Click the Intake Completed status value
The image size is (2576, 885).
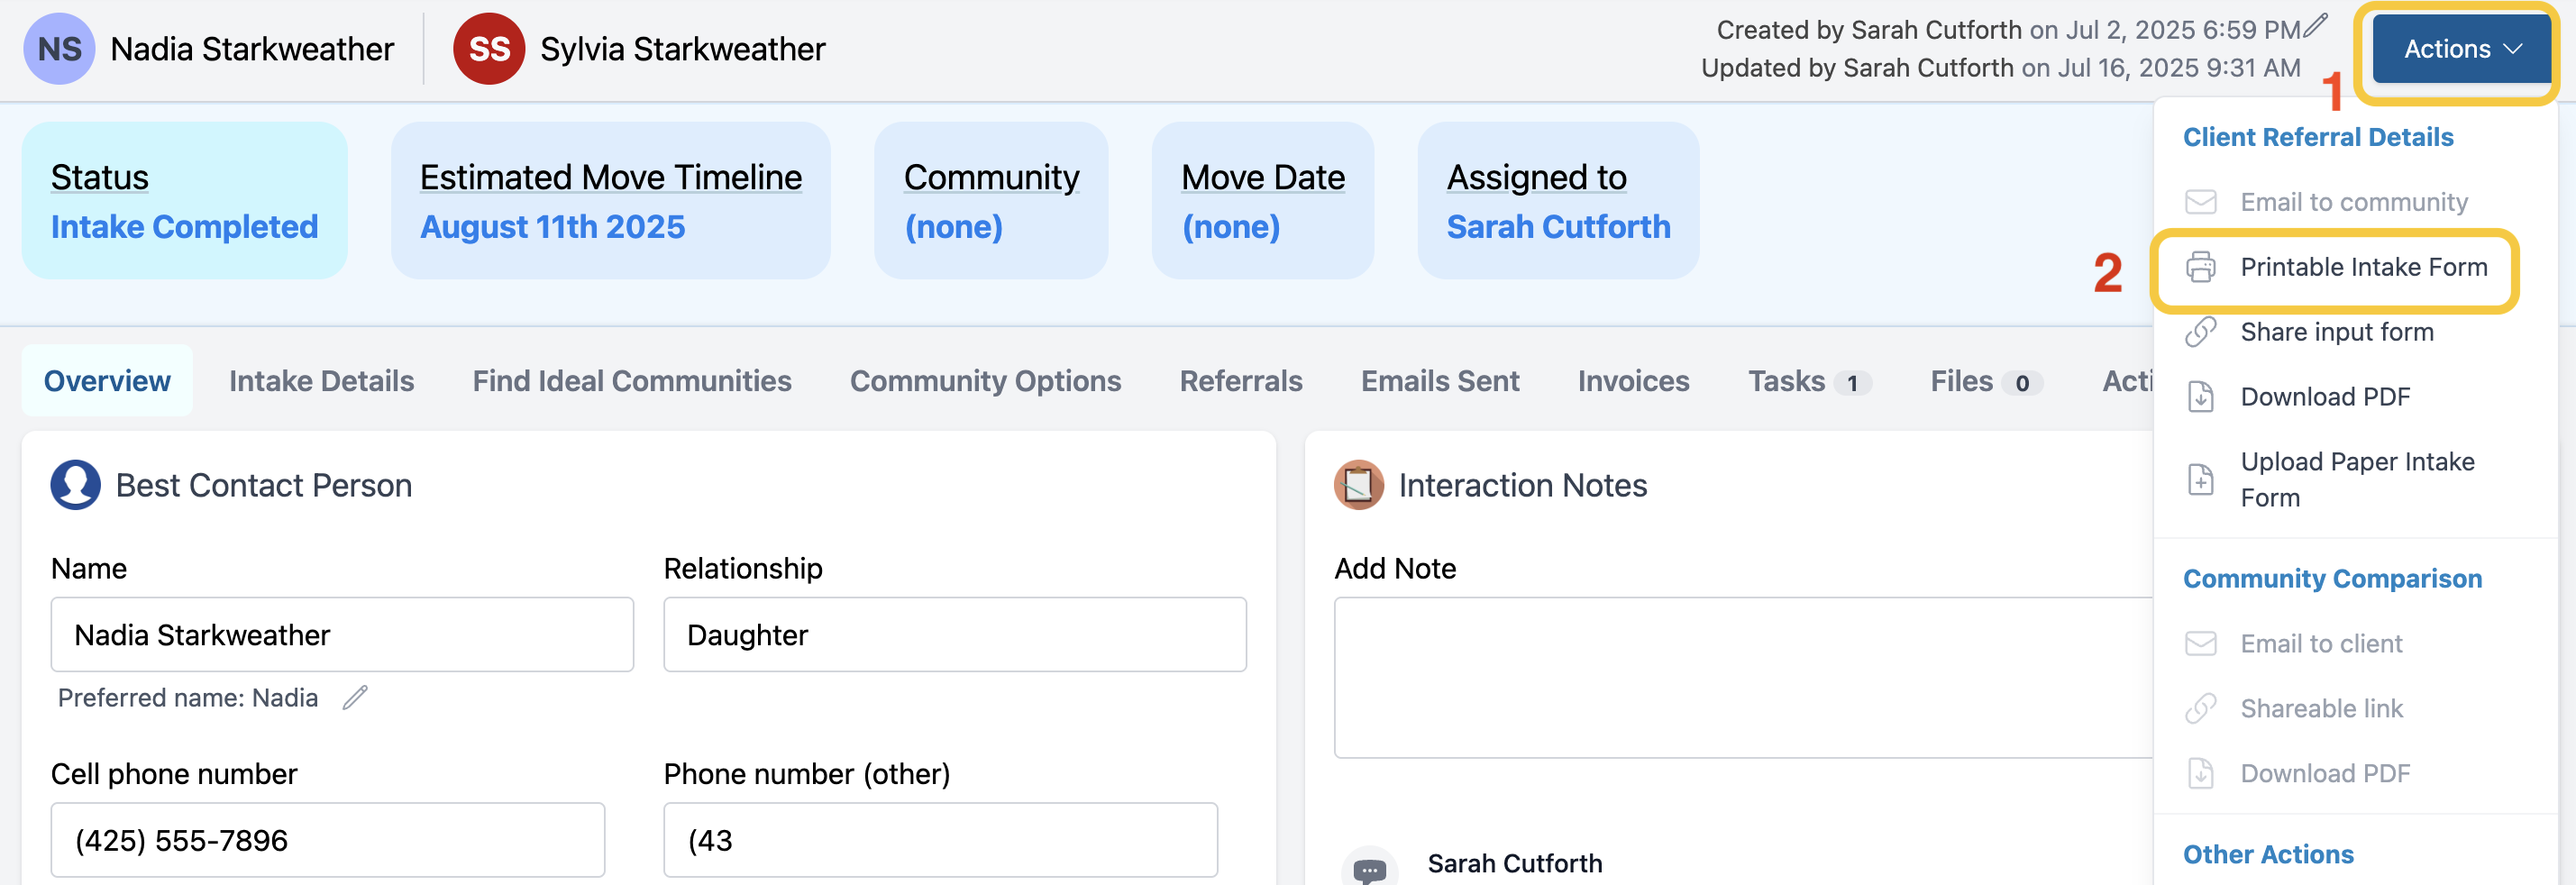(185, 227)
